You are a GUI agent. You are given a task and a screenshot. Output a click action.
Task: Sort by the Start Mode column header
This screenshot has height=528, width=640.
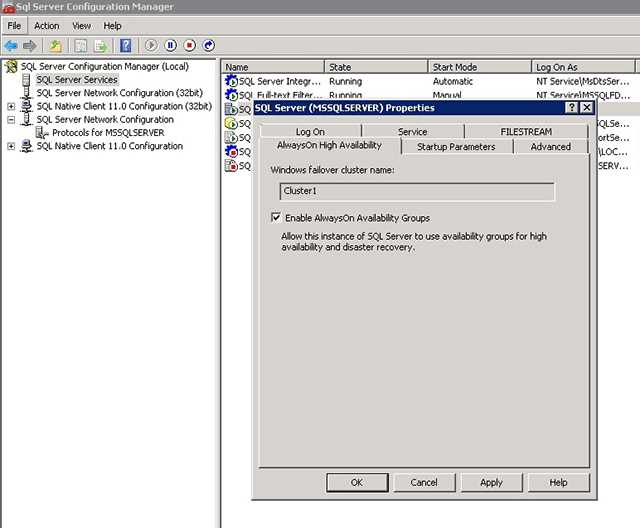pyautogui.click(x=480, y=67)
